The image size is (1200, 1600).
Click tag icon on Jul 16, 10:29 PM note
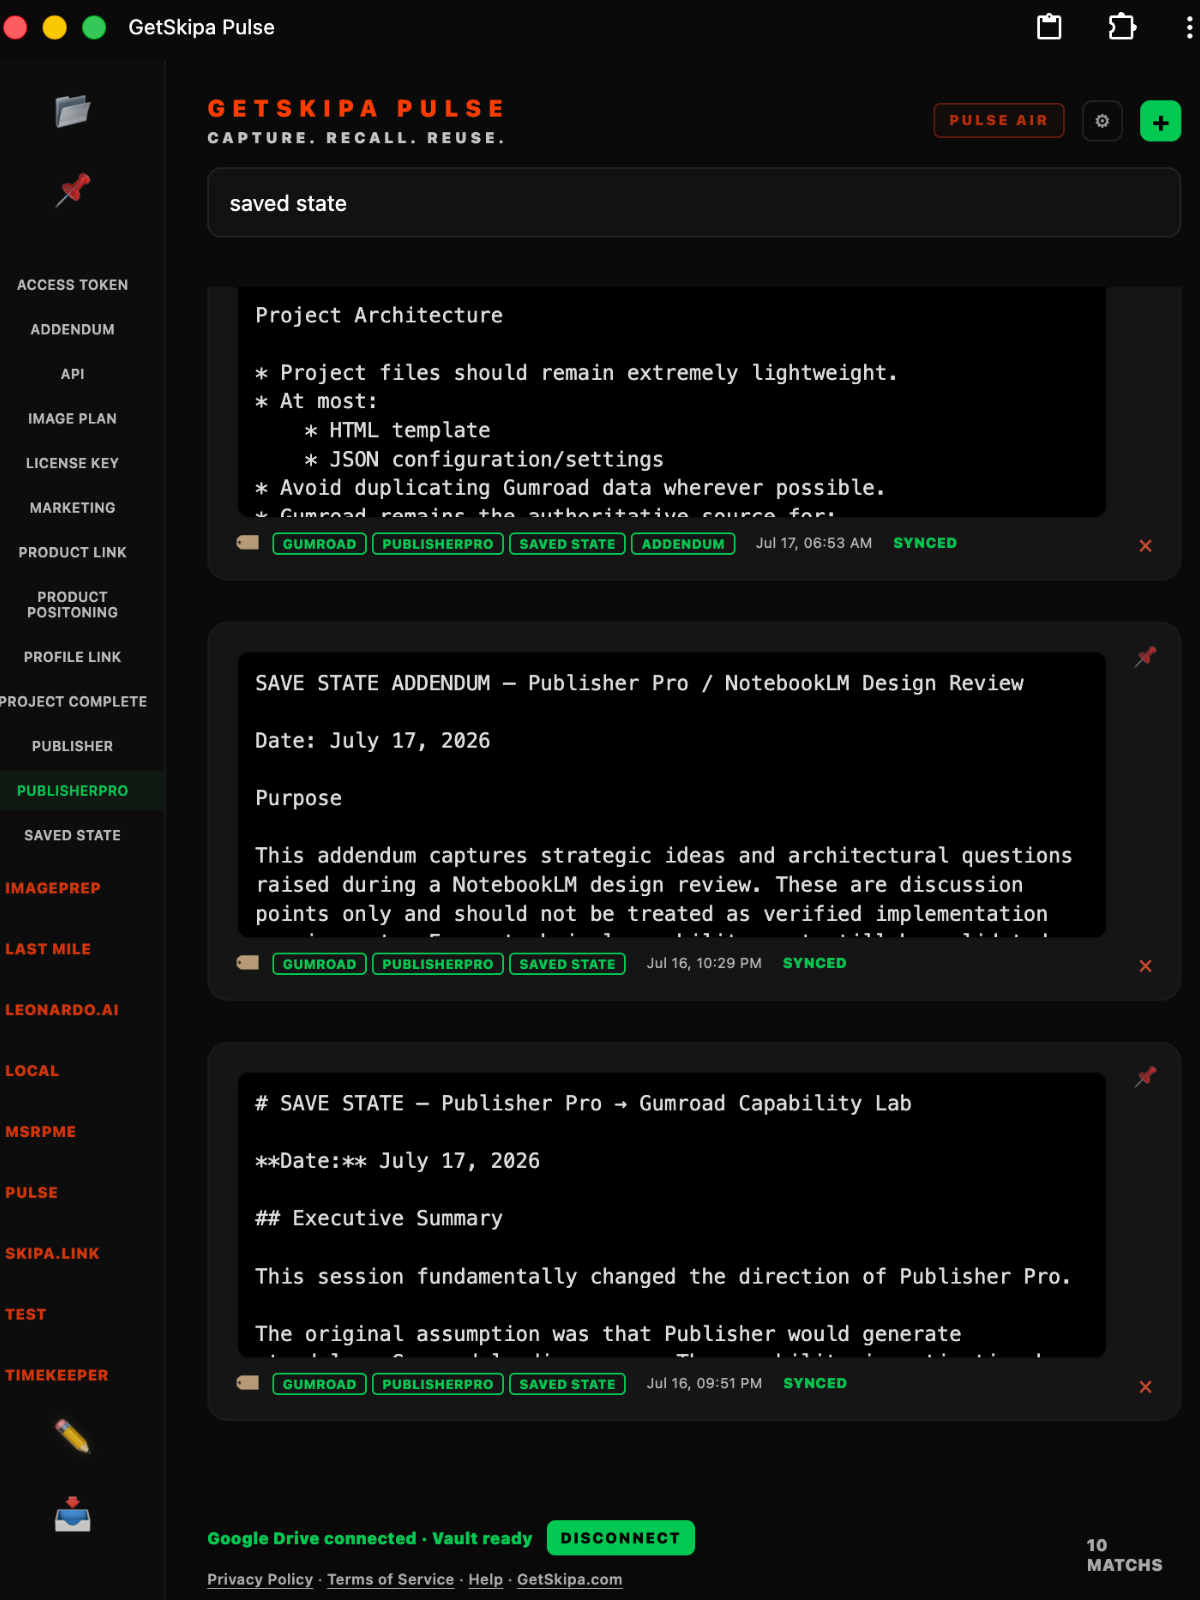(248, 963)
